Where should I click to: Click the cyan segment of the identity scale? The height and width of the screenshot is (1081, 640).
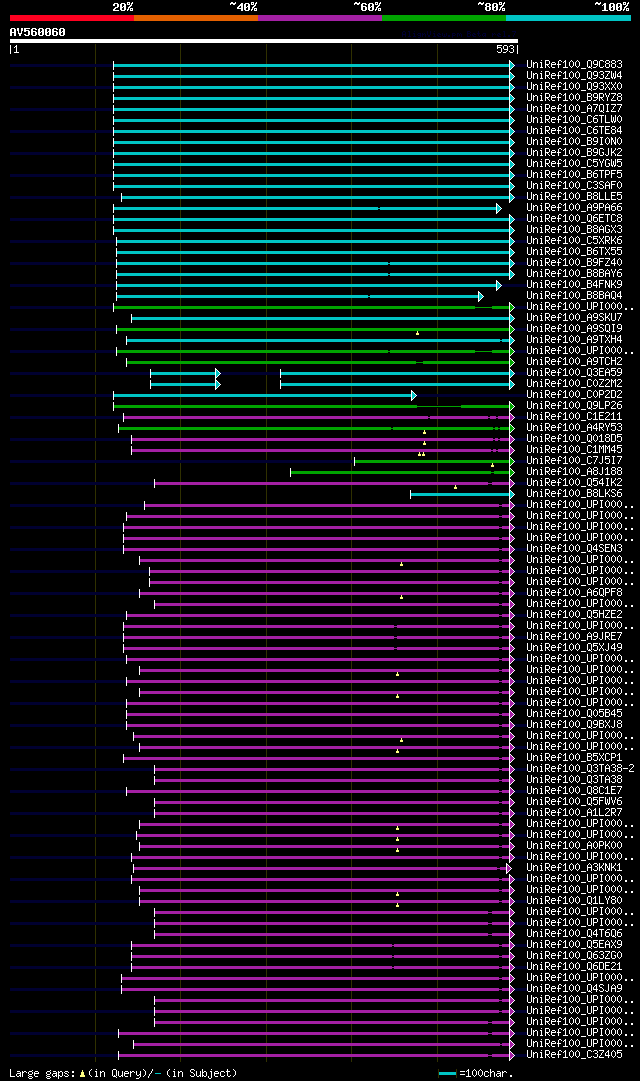point(568,18)
